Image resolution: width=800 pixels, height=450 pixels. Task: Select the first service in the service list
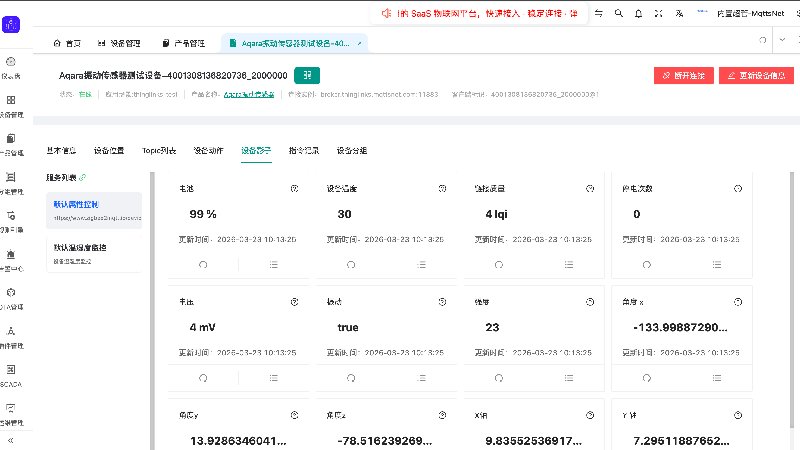pyautogui.click(x=94, y=210)
